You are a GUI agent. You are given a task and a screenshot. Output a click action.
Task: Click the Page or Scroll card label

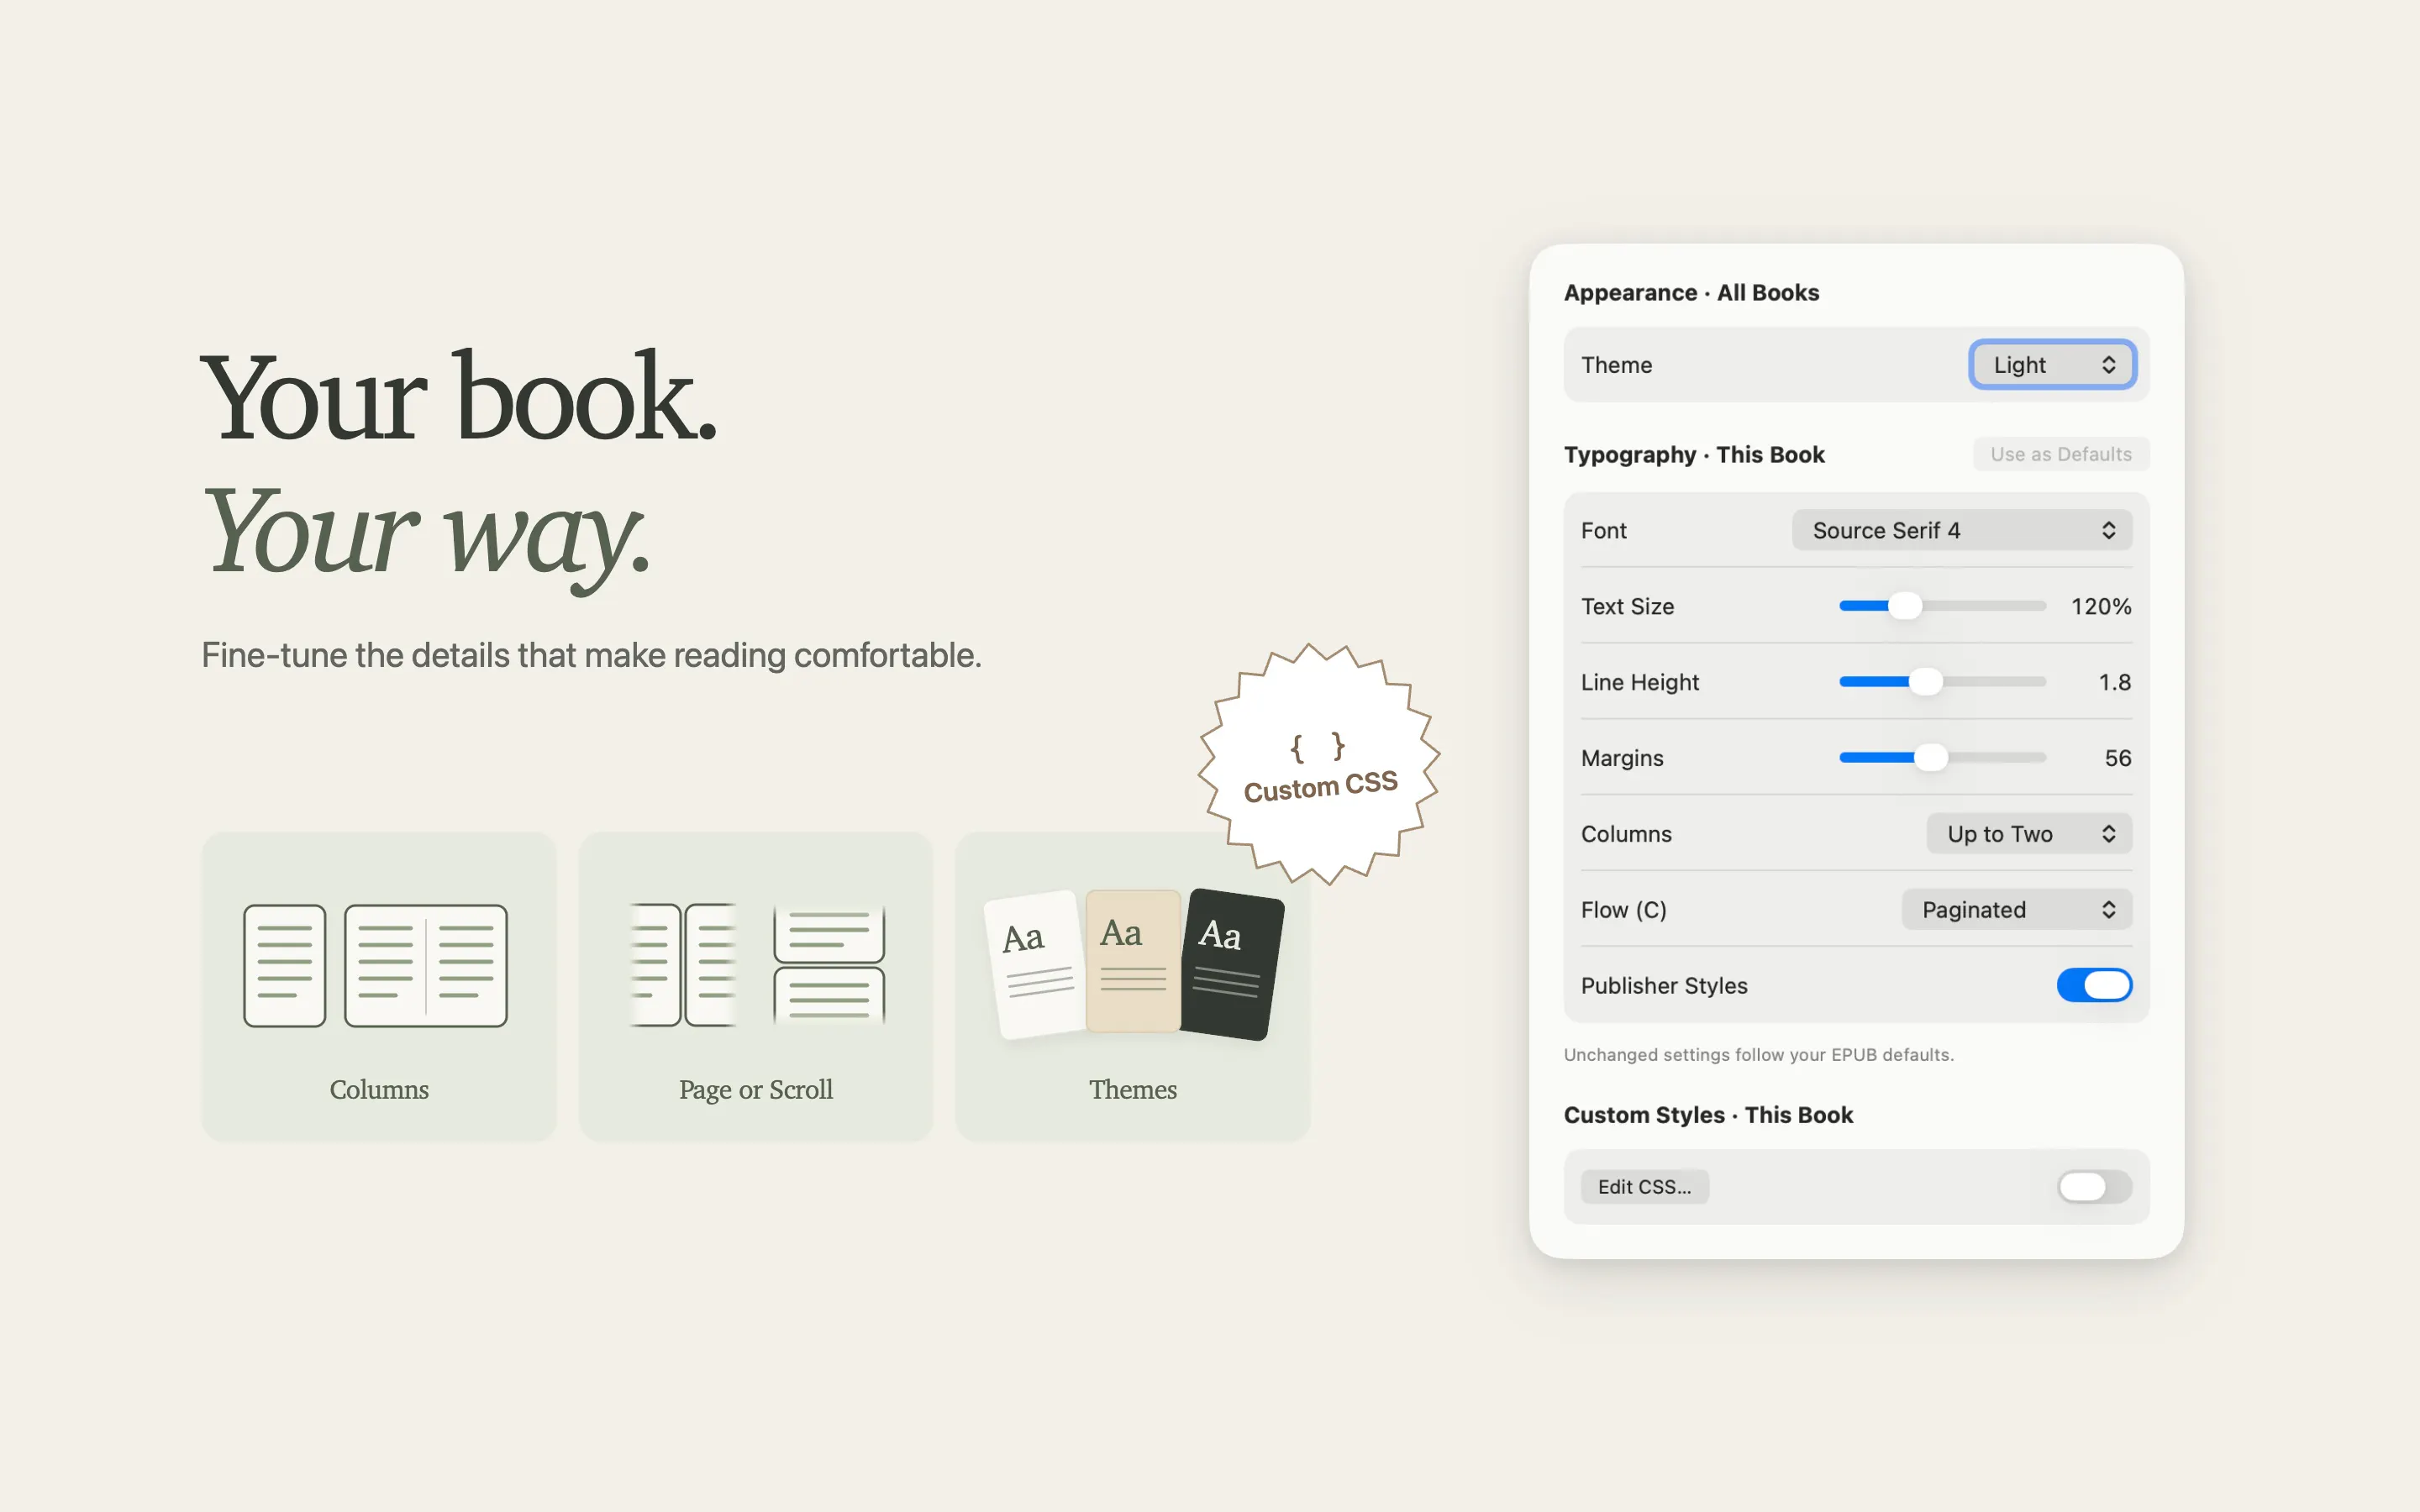pos(756,1090)
